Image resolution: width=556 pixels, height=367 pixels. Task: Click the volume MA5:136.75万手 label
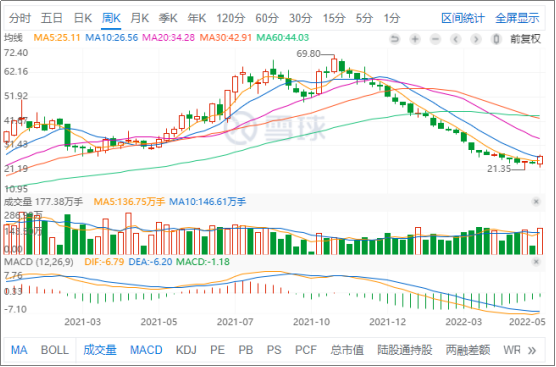point(129,202)
